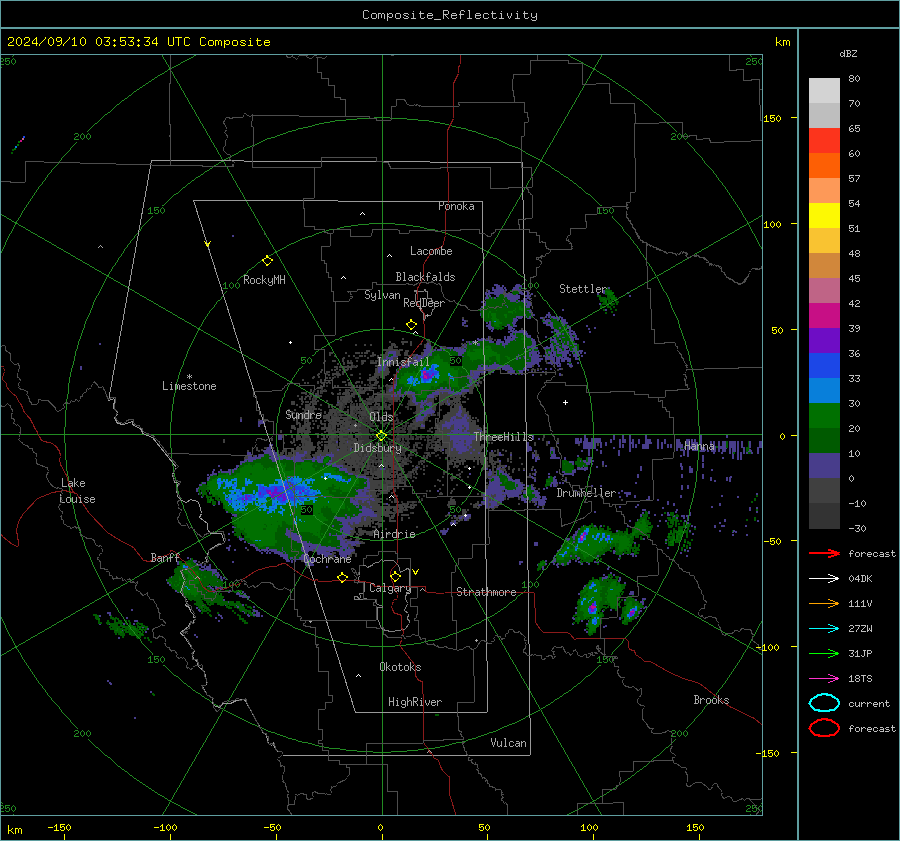The width and height of the screenshot is (900, 841).
Task: Click the cyan 27ZW arrow legend icon
Action: [x=824, y=629]
